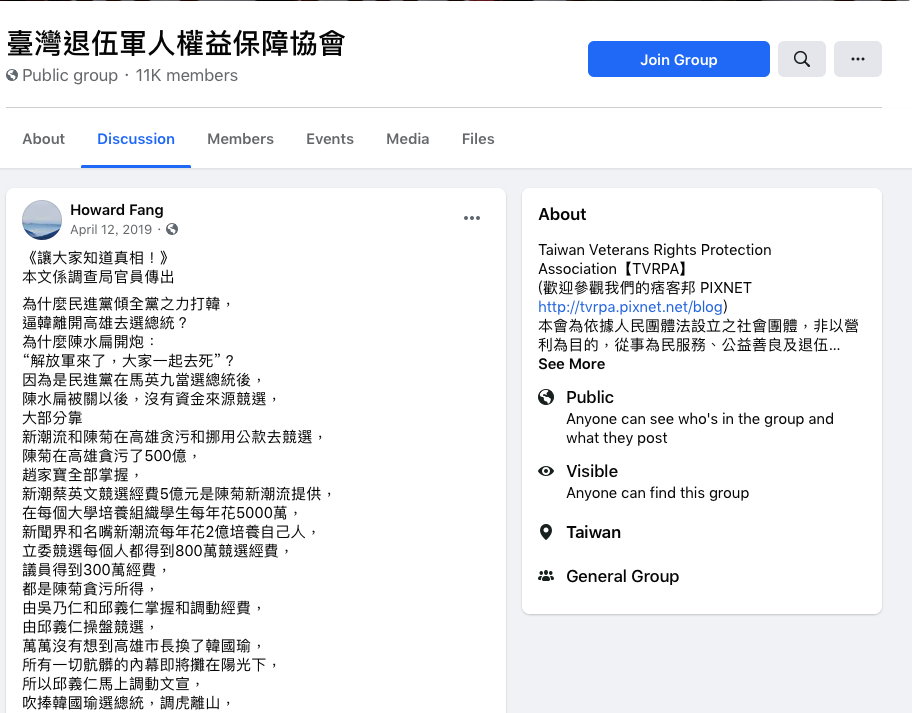Click the About panel heading
Image resolution: width=912 pixels, height=713 pixels.
click(x=562, y=215)
